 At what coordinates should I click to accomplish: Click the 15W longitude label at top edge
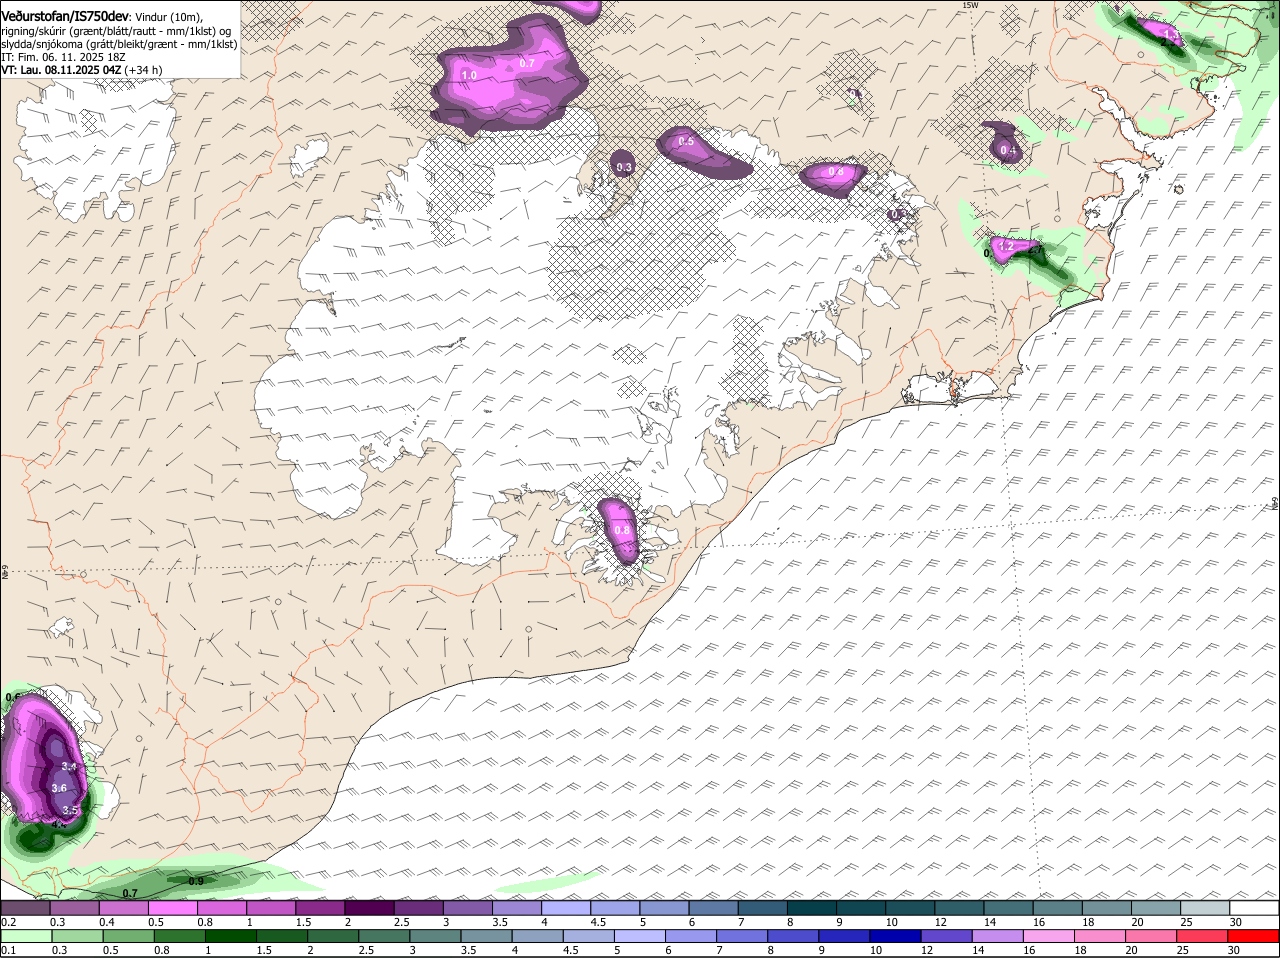click(969, 5)
